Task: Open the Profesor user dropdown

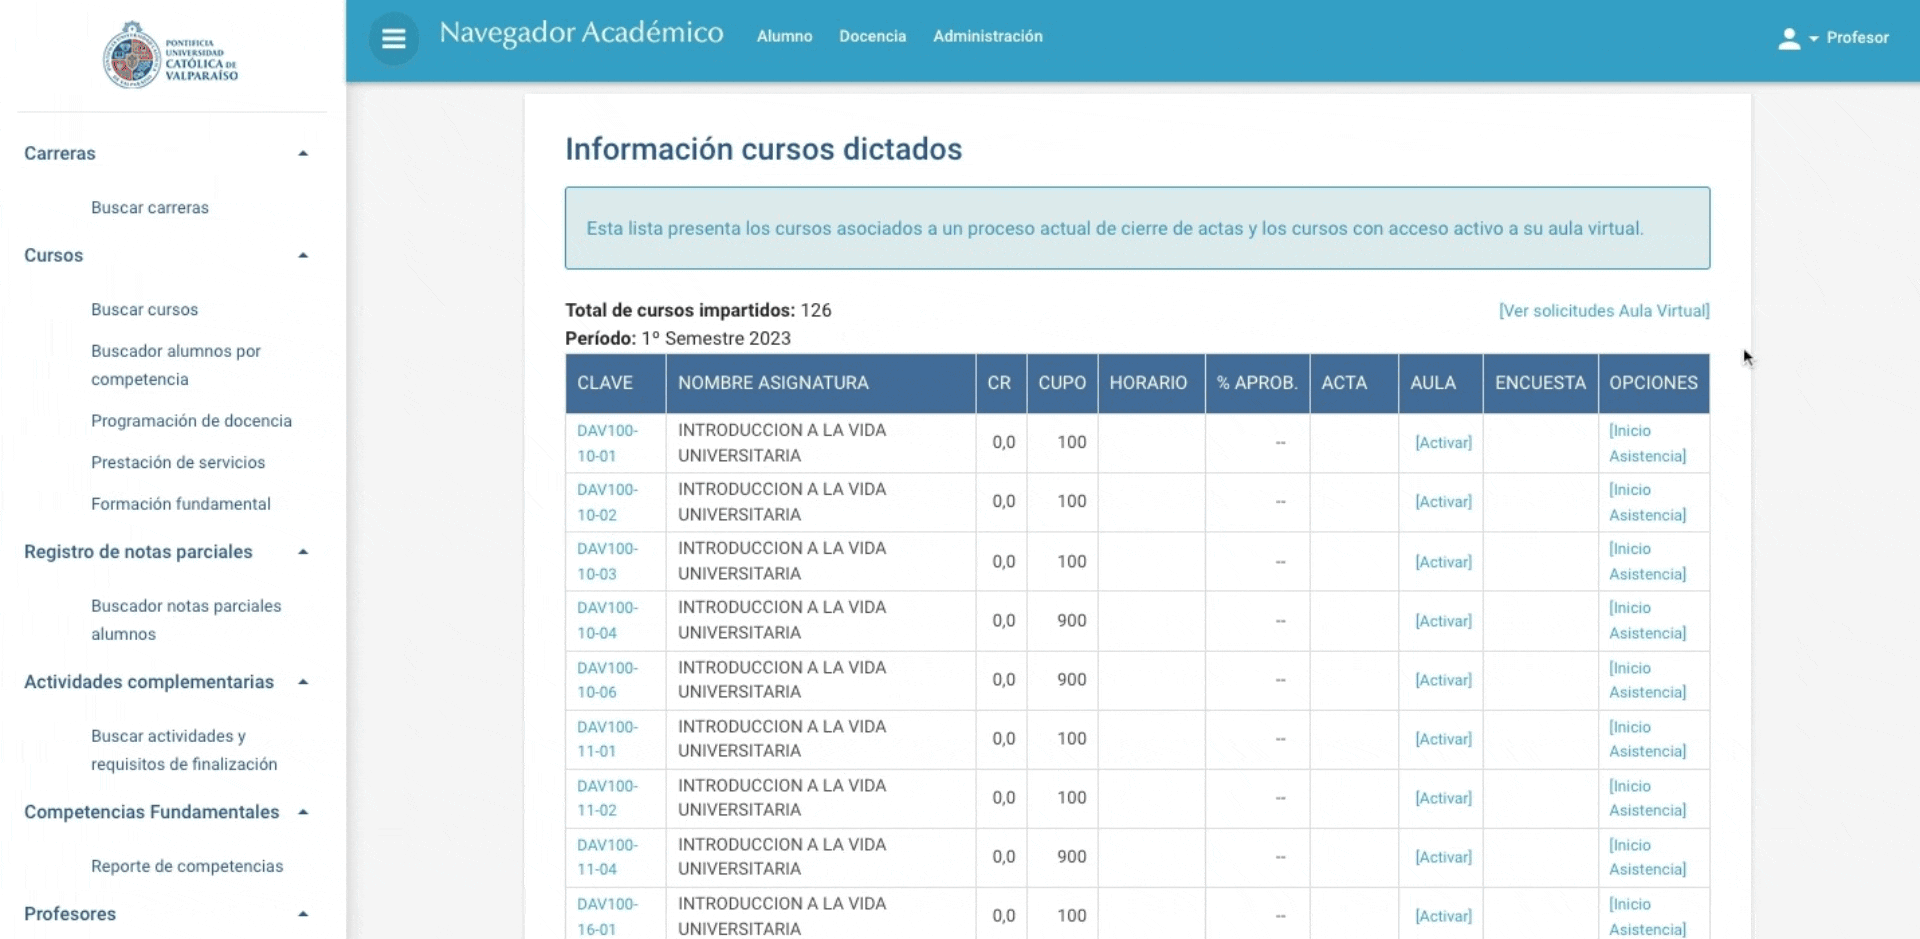Action: pos(1834,38)
